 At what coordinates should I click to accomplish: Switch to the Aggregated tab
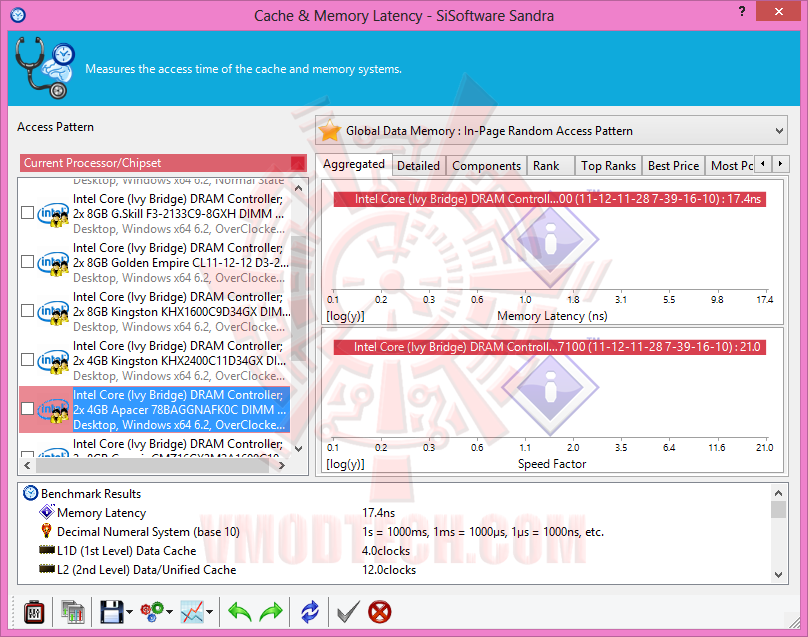(x=354, y=164)
